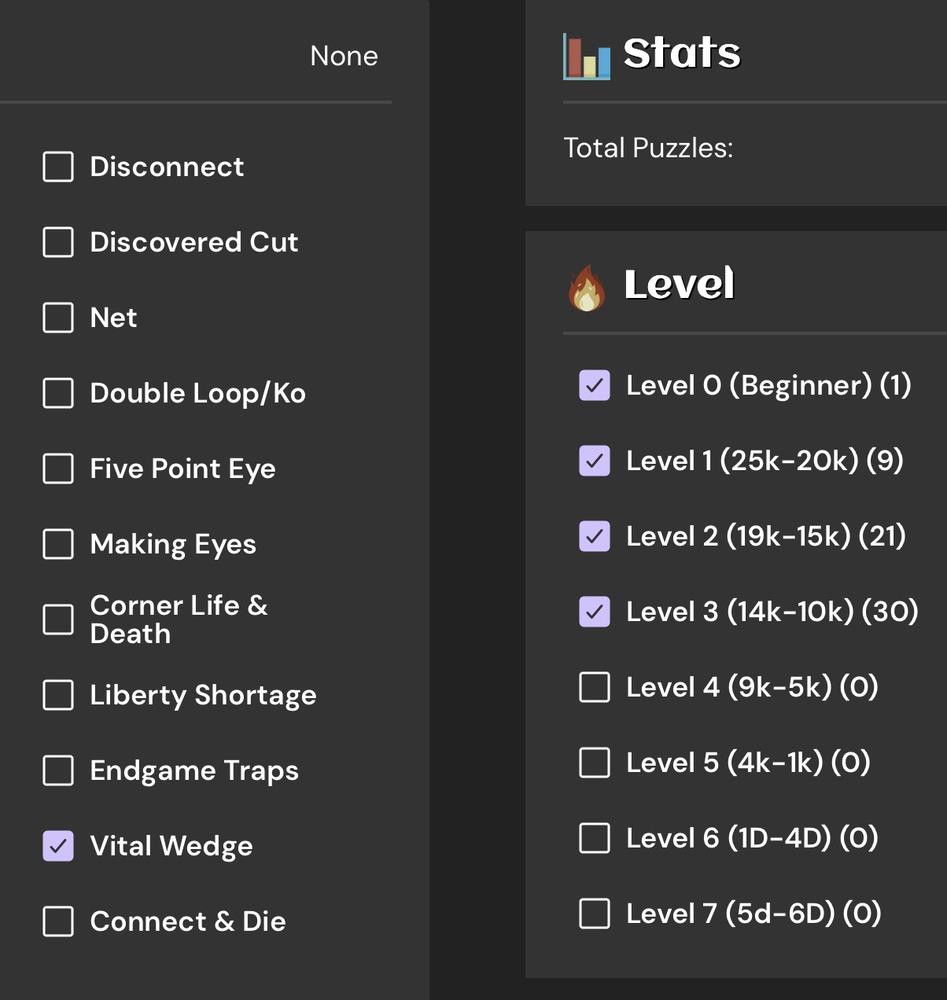Click the Stats bar chart icon
Screen dimensions: 947x1000
pos(587,56)
